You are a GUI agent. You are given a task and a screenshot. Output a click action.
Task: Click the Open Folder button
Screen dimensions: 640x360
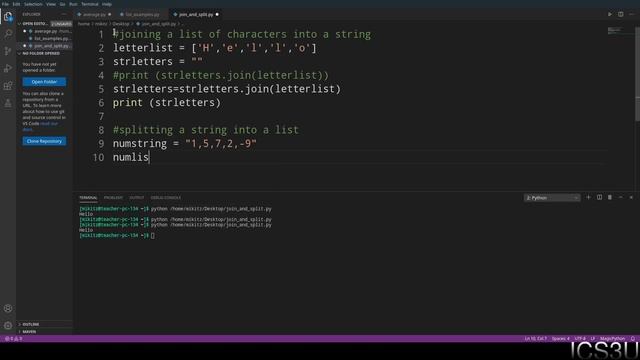[44, 82]
